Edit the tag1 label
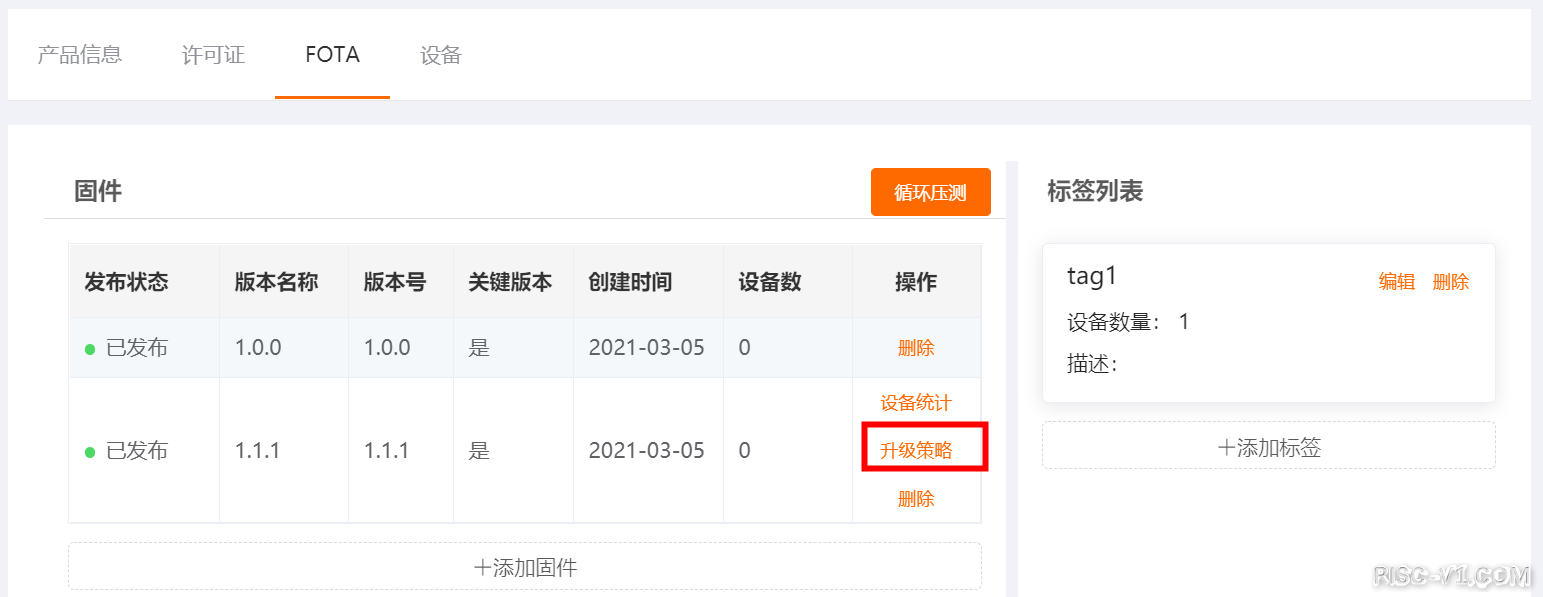The height and width of the screenshot is (597, 1543). [x=1397, y=282]
